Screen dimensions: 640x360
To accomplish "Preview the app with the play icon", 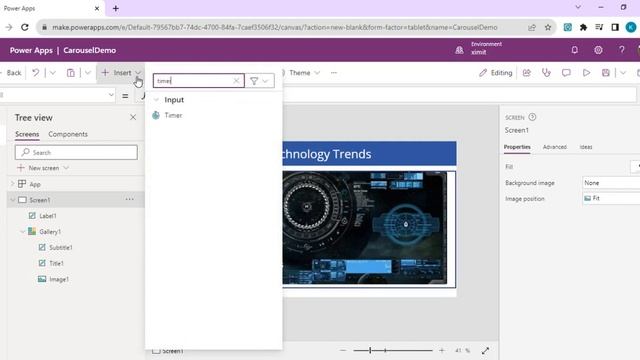I will 586,73.
